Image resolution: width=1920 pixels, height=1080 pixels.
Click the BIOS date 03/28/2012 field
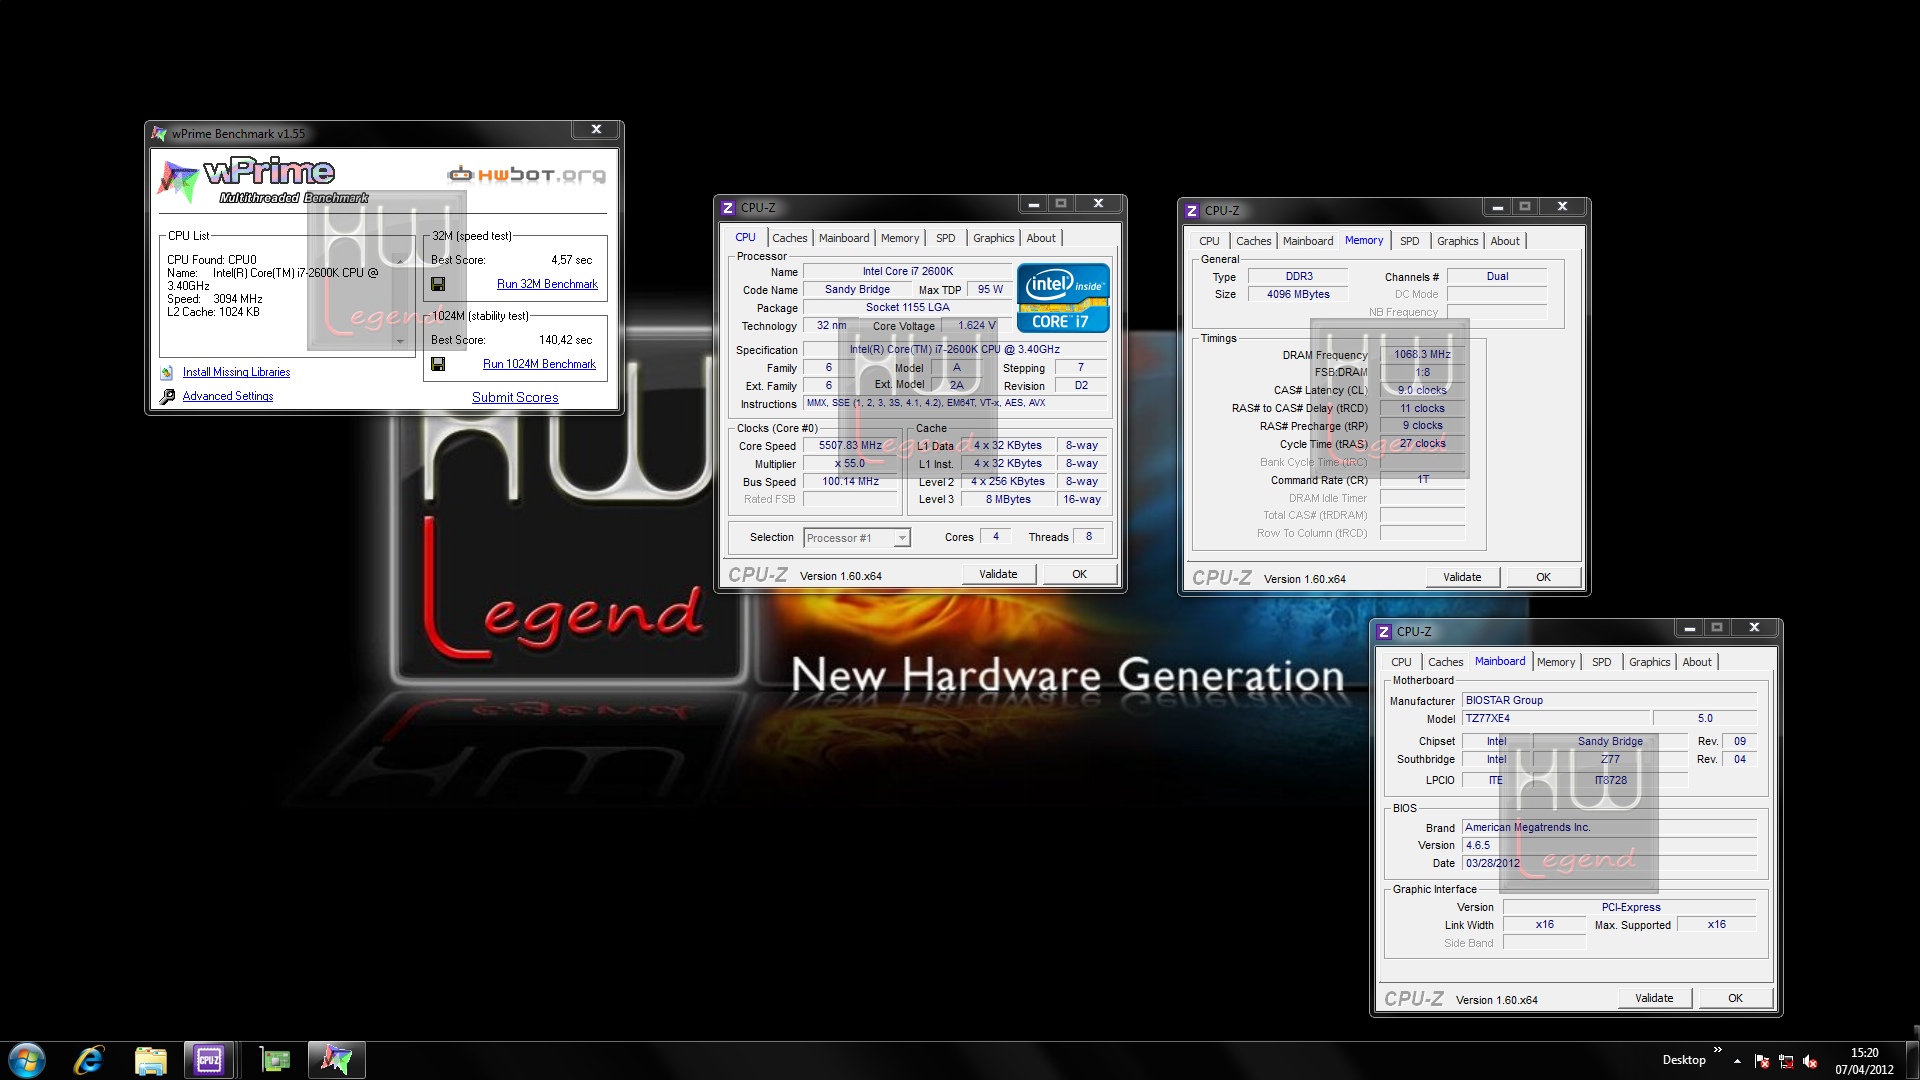(1609, 863)
